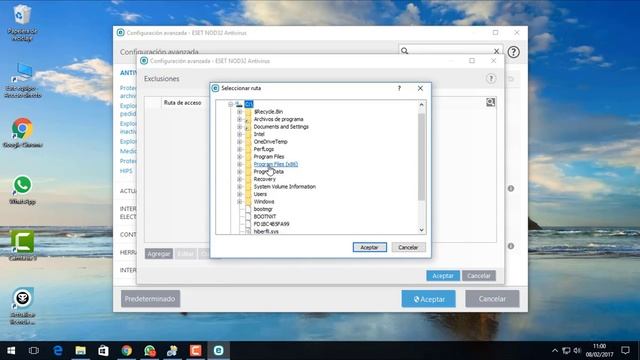Open Action Center notifications icon

click(x=625, y=351)
